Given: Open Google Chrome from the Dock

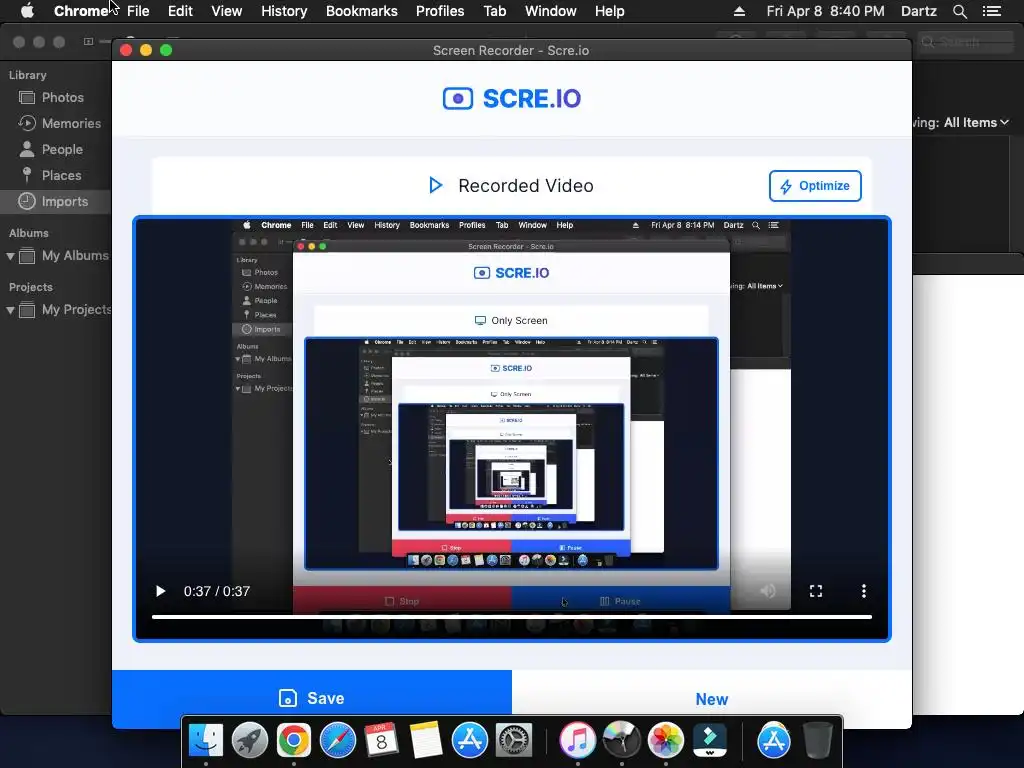Looking at the screenshot, I should tap(293, 740).
